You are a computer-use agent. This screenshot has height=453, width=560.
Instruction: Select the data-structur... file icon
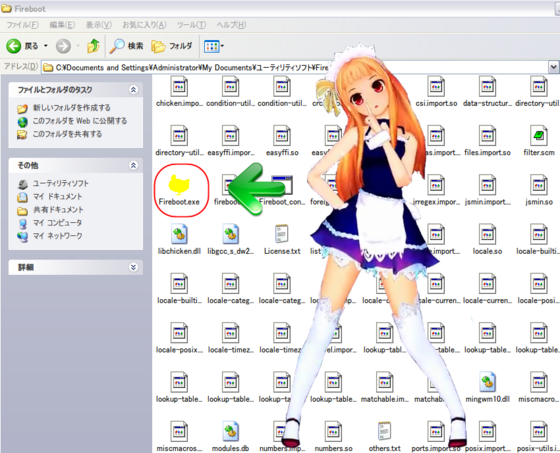click(x=488, y=87)
